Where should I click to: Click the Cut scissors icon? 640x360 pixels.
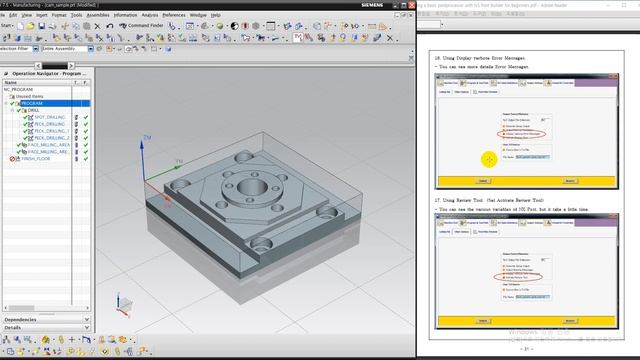[65, 26]
